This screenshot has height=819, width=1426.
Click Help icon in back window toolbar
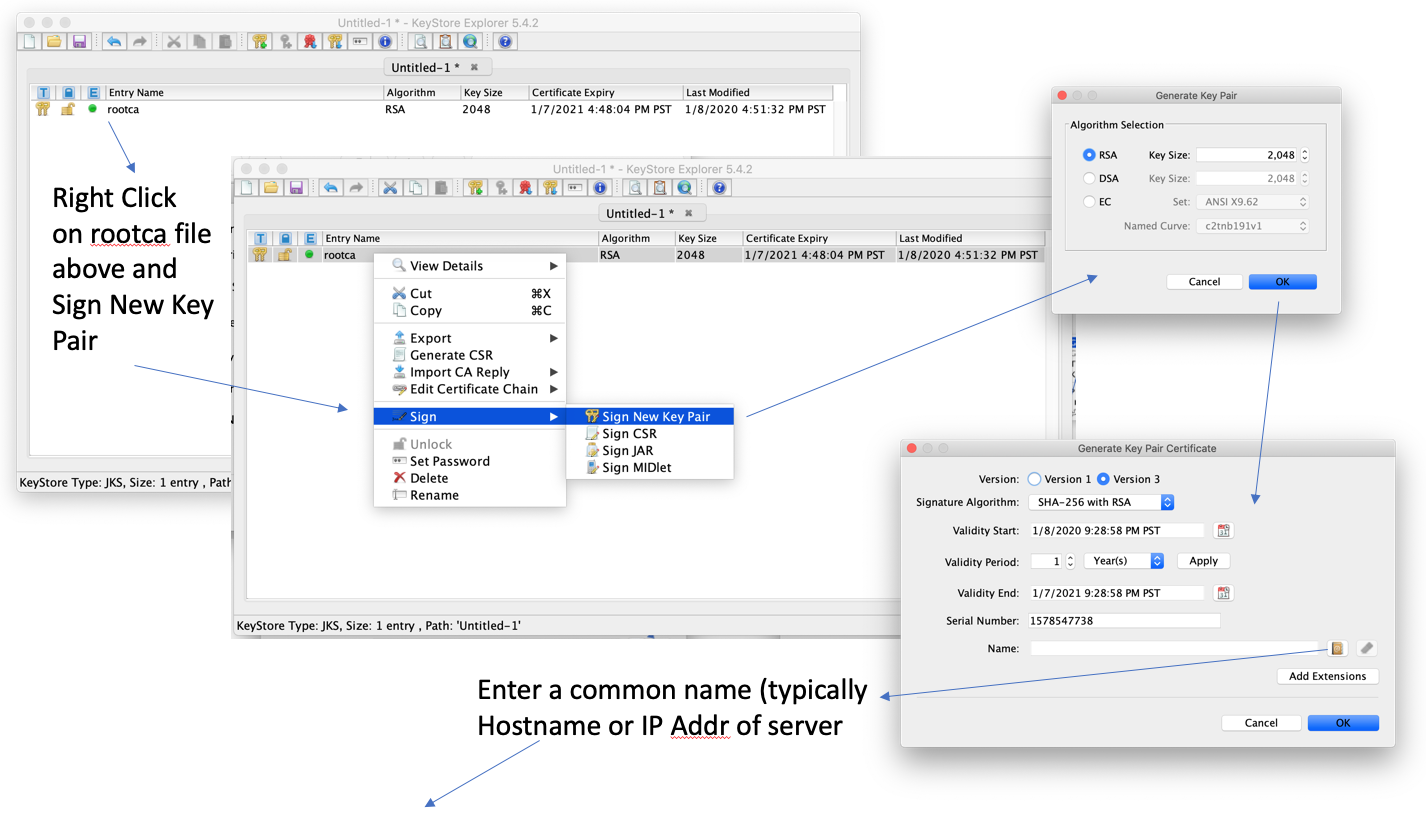505,42
